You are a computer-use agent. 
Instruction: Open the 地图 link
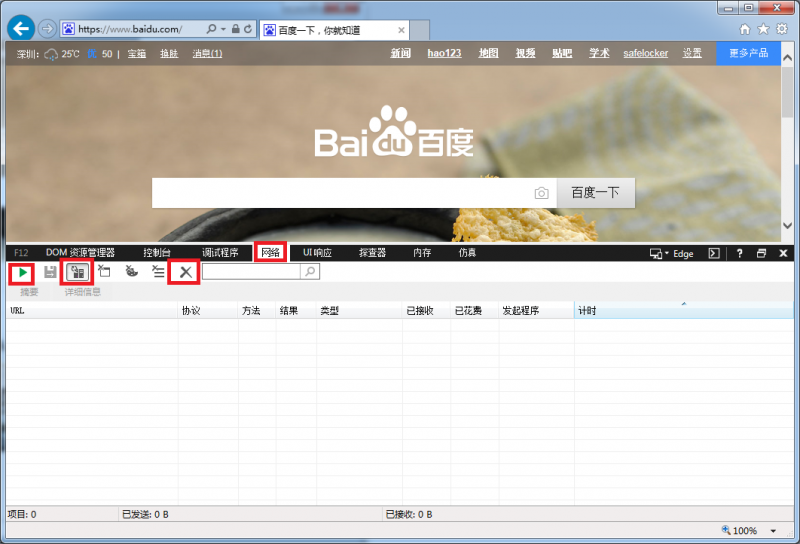(x=488, y=53)
